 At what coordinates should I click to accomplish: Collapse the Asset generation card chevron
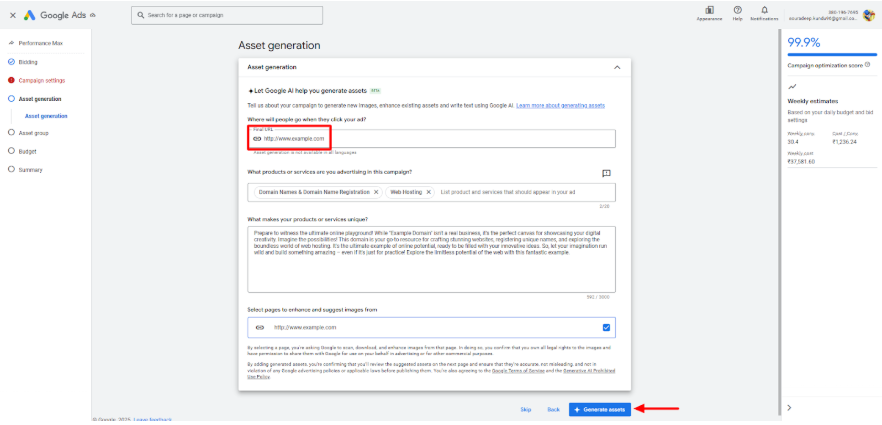point(617,67)
